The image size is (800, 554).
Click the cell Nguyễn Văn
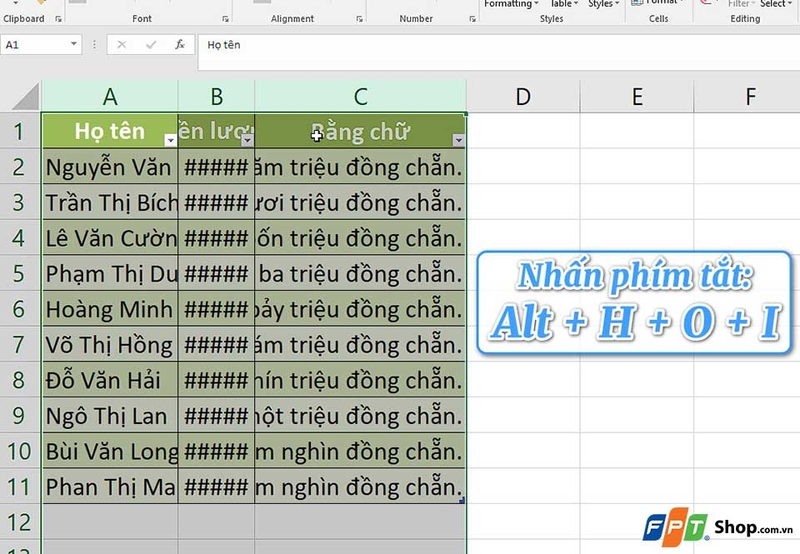click(x=110, y=167)
